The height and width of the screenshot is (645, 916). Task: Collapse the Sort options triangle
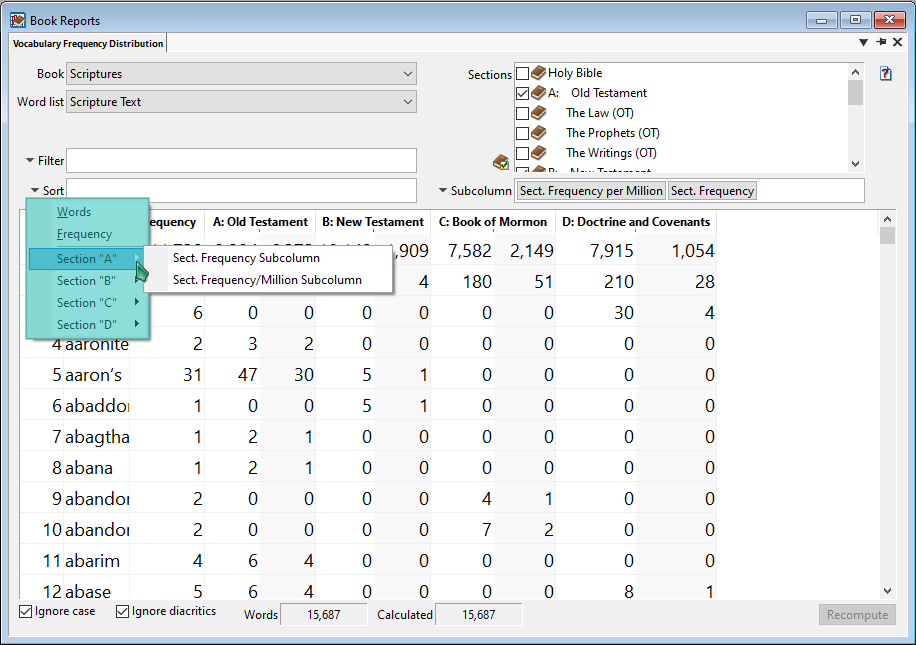pyautogui.click(x=34, y=190)
